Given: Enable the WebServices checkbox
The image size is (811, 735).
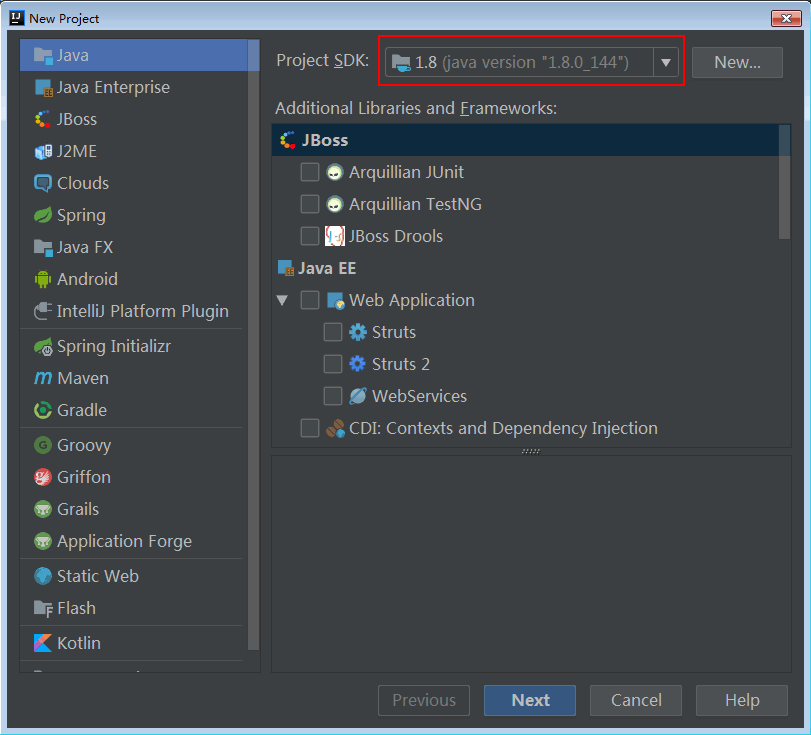Looking at the screenshot, I should click(x=333, y=396).
